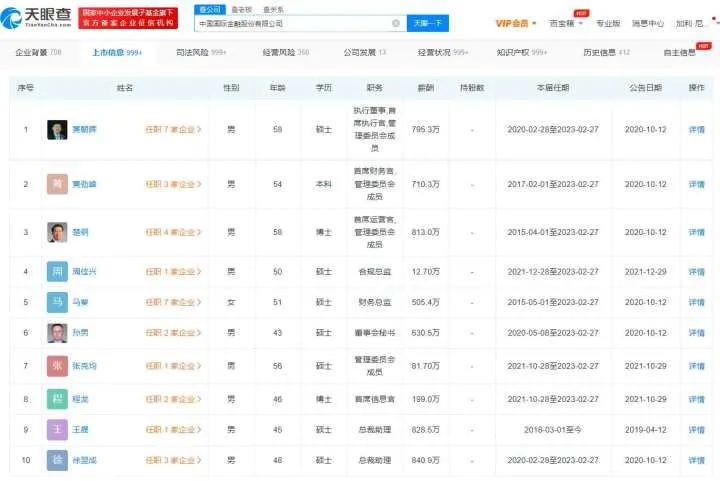Click green 程 avatar tile in row 8

tap(57, 399)
